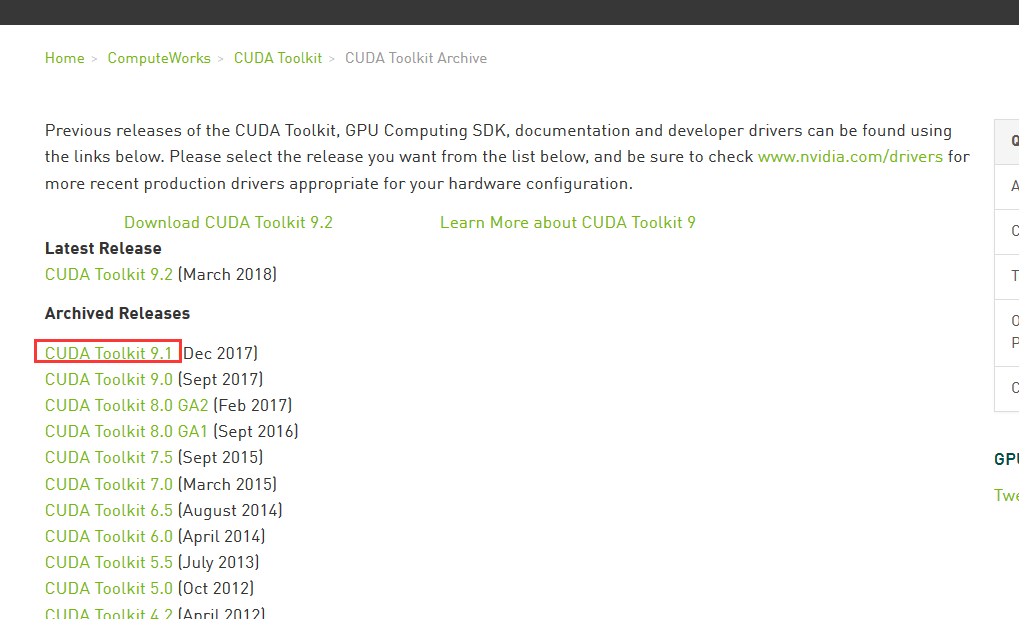Select CUDA Toolkit 8.0 GA2 link
1019x619 pixels.
127,405
